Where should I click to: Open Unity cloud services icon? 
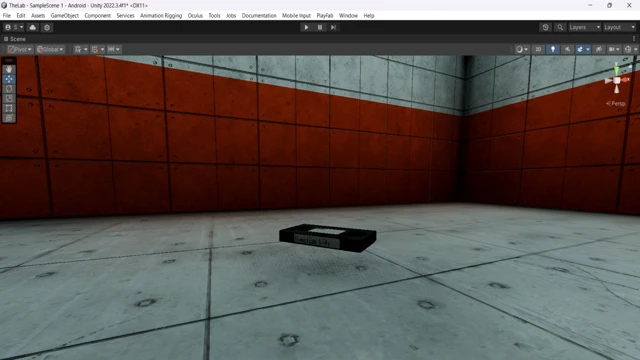(x=33, y=27)
